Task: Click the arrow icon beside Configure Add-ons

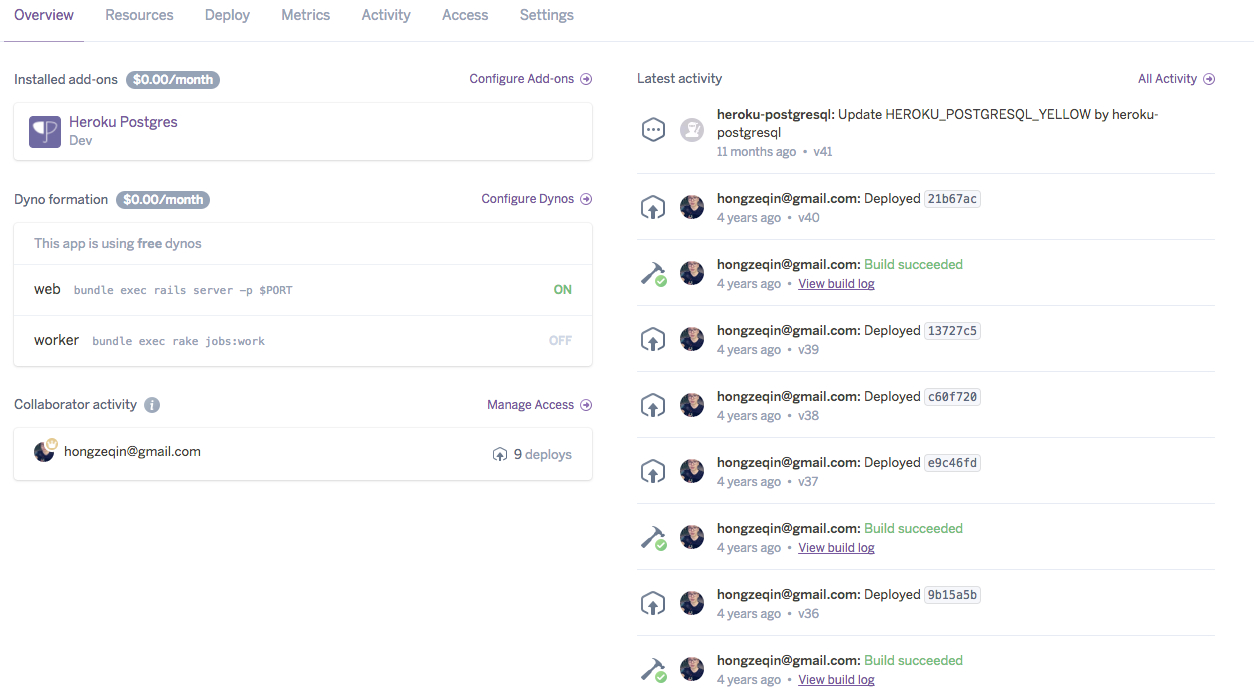Action: coord(586,79)
